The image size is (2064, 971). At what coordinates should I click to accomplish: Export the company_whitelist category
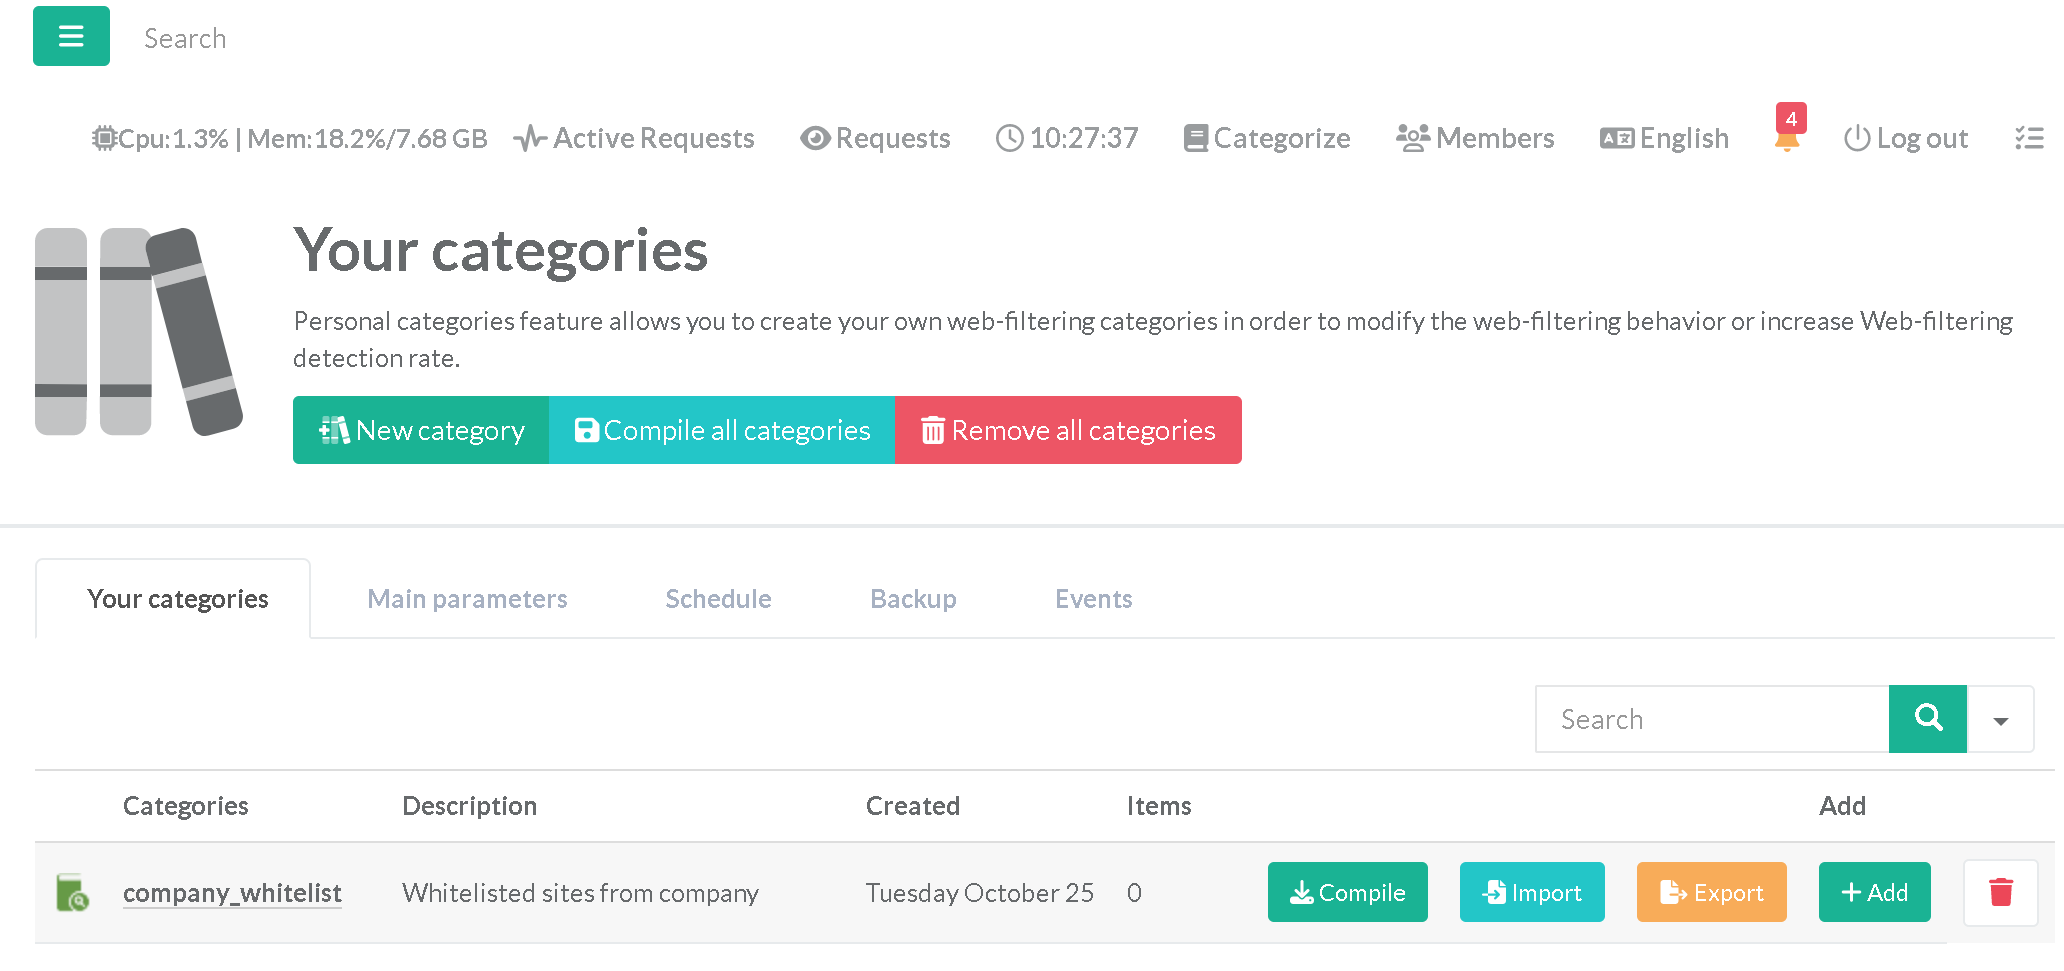coord(1711,892)
